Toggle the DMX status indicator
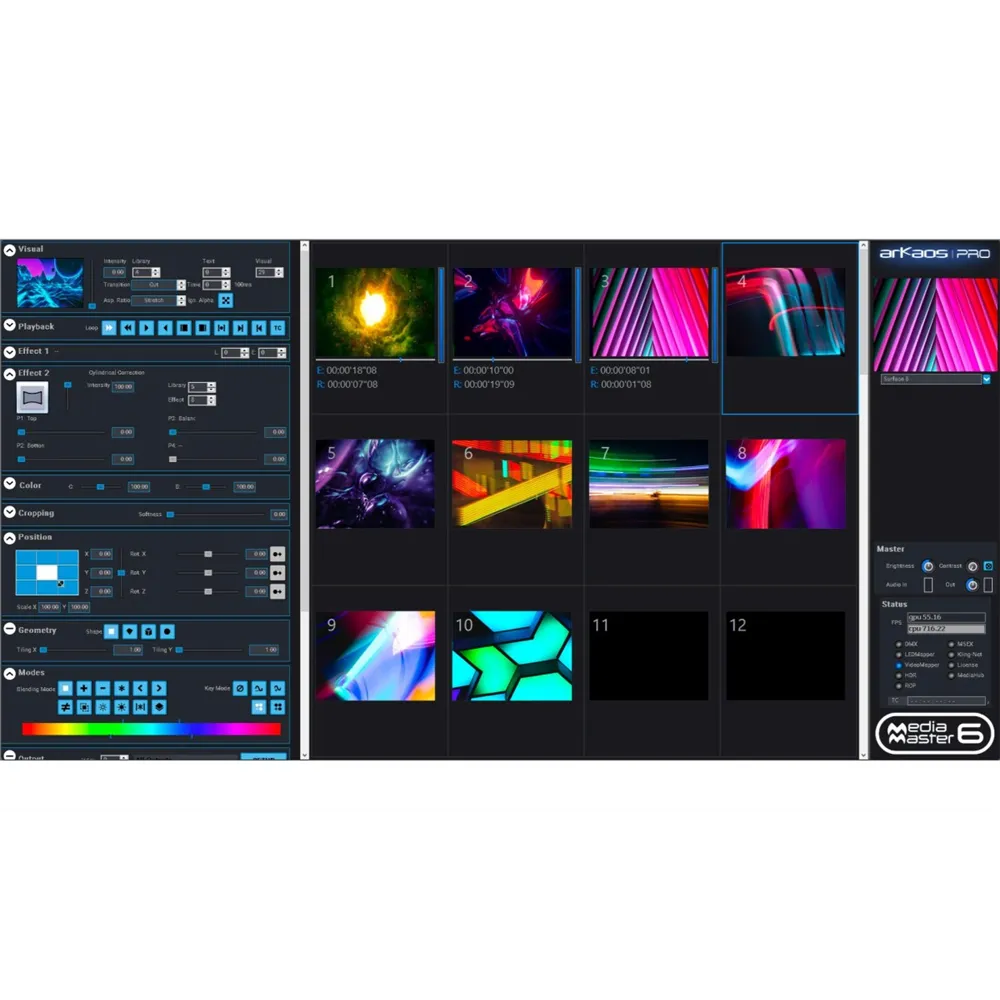This screenshot has width=1000, height=1000. (x=899, y=644)
